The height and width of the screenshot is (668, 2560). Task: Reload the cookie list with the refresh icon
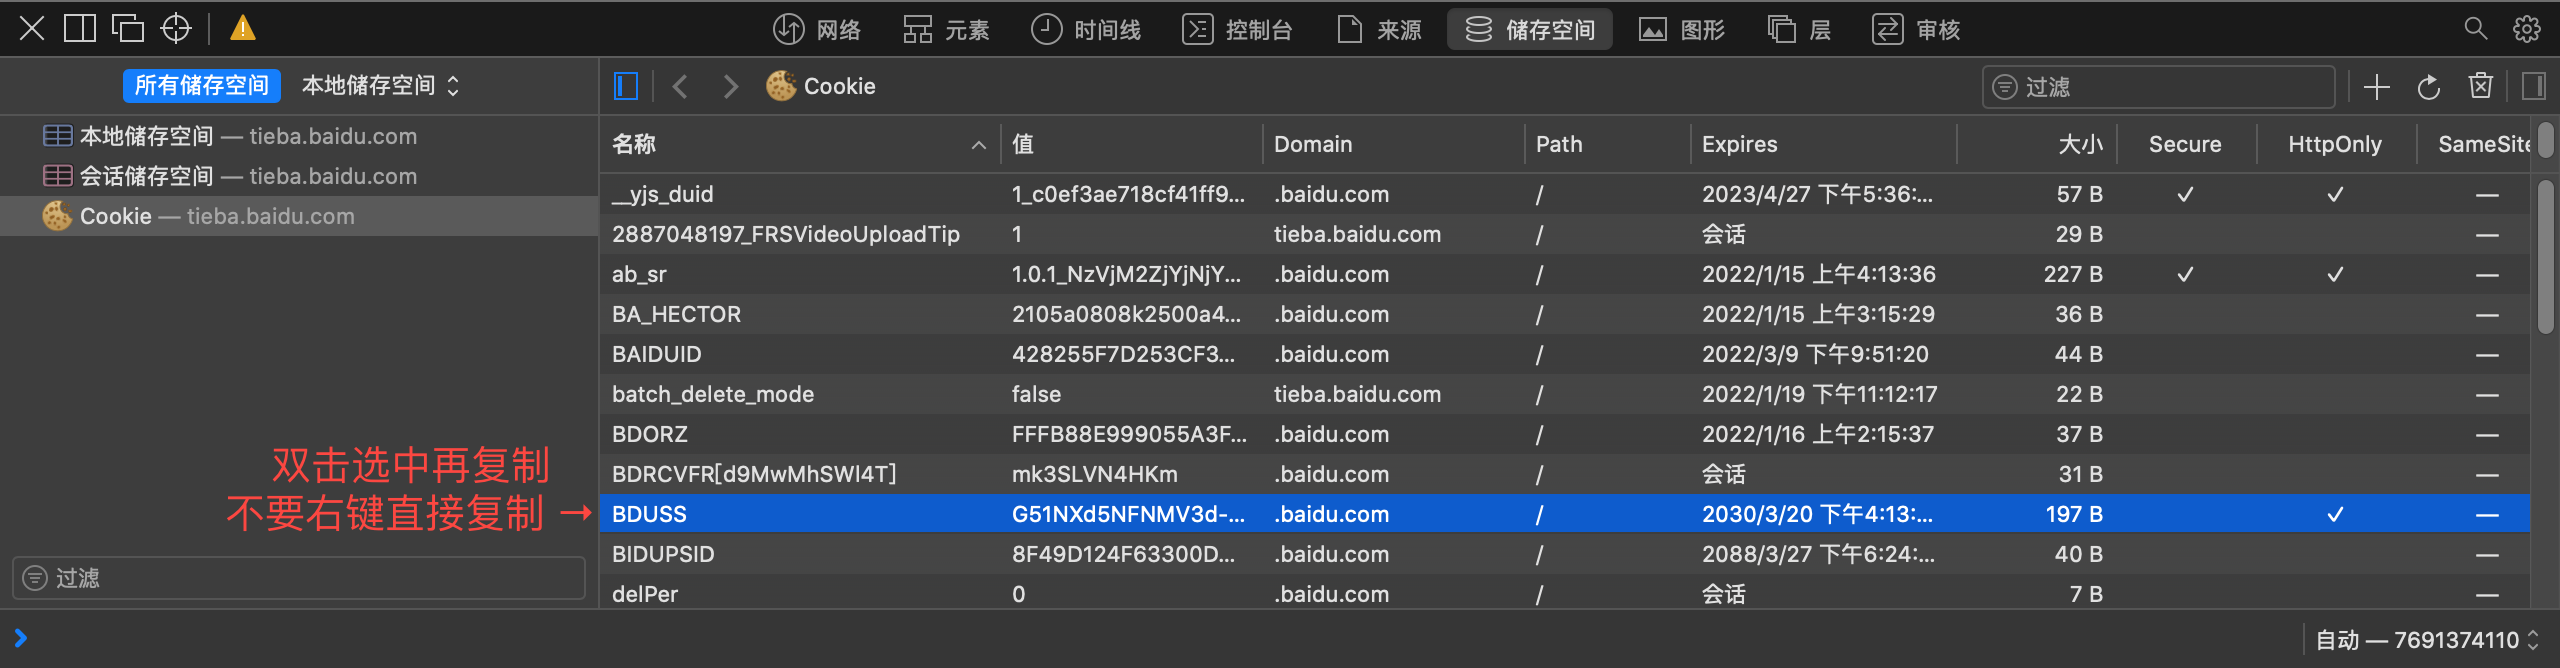(x=2429, y=87)
